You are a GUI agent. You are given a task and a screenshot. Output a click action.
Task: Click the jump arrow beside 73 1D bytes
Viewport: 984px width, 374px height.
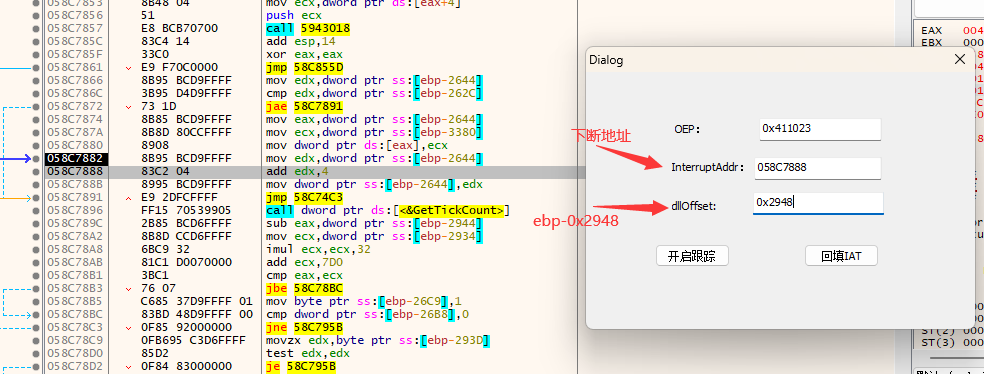129,106
